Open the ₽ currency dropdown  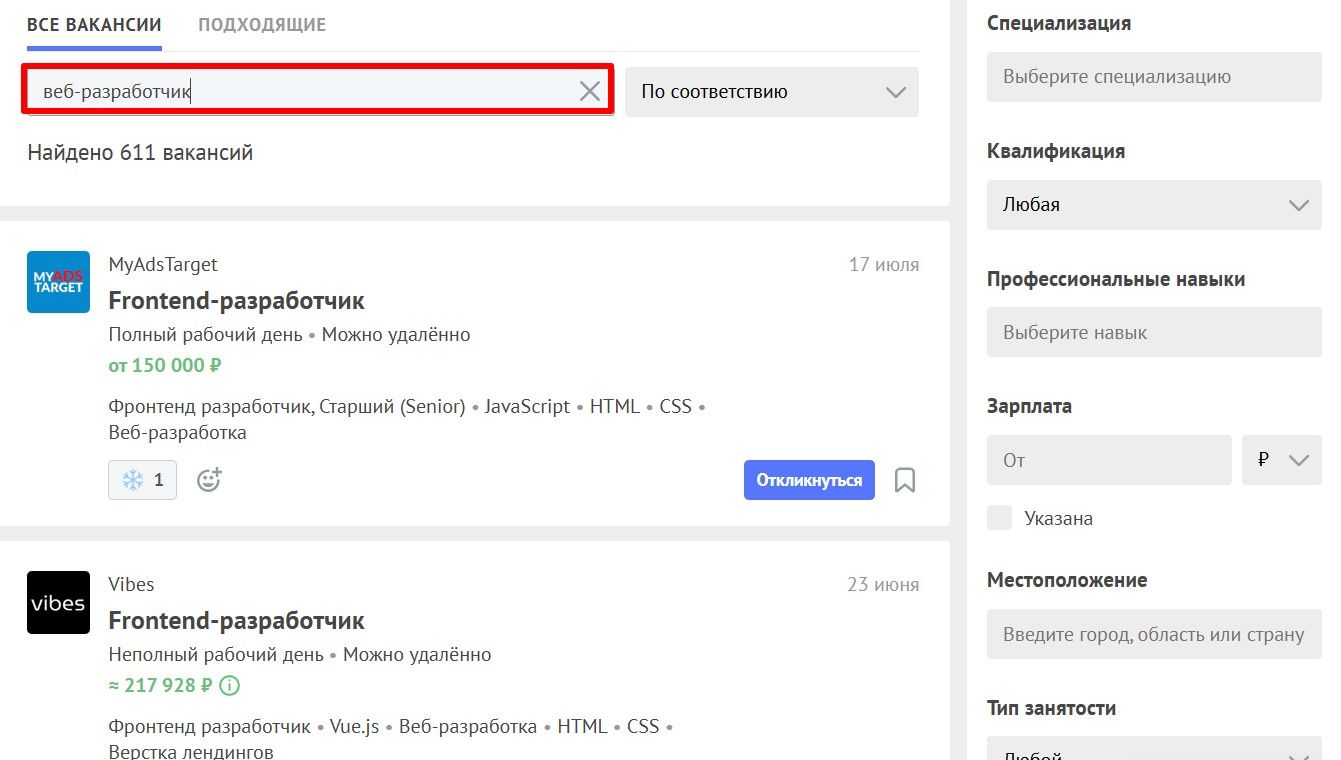(1282, 460)
